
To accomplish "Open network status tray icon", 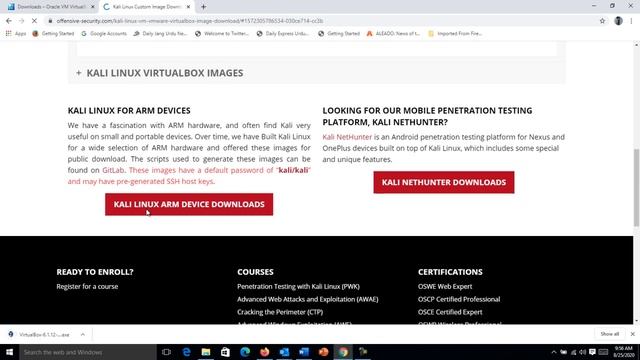I will [573, 352].
